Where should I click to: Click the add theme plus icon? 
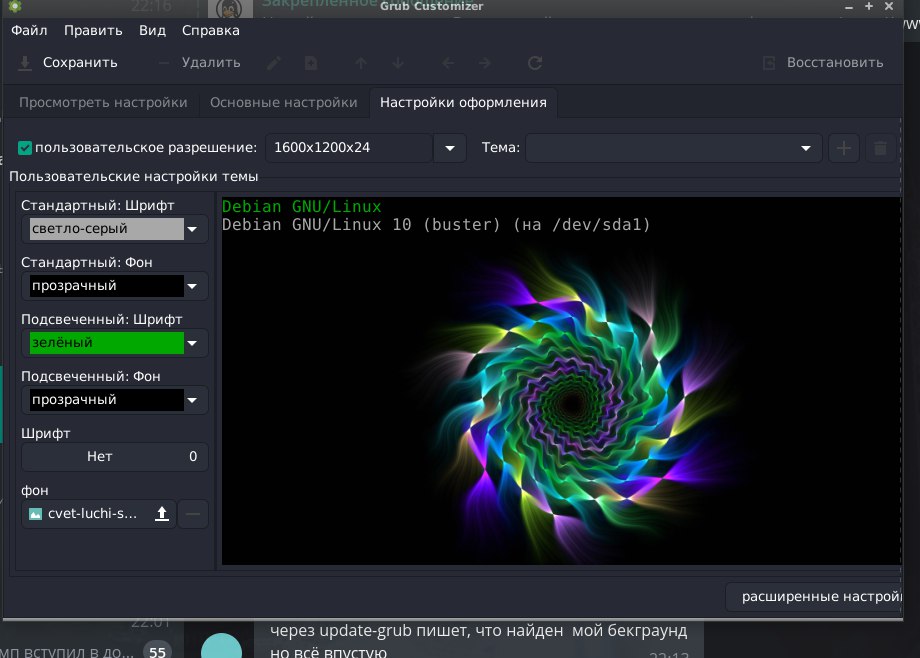click(x=844, y=148)
